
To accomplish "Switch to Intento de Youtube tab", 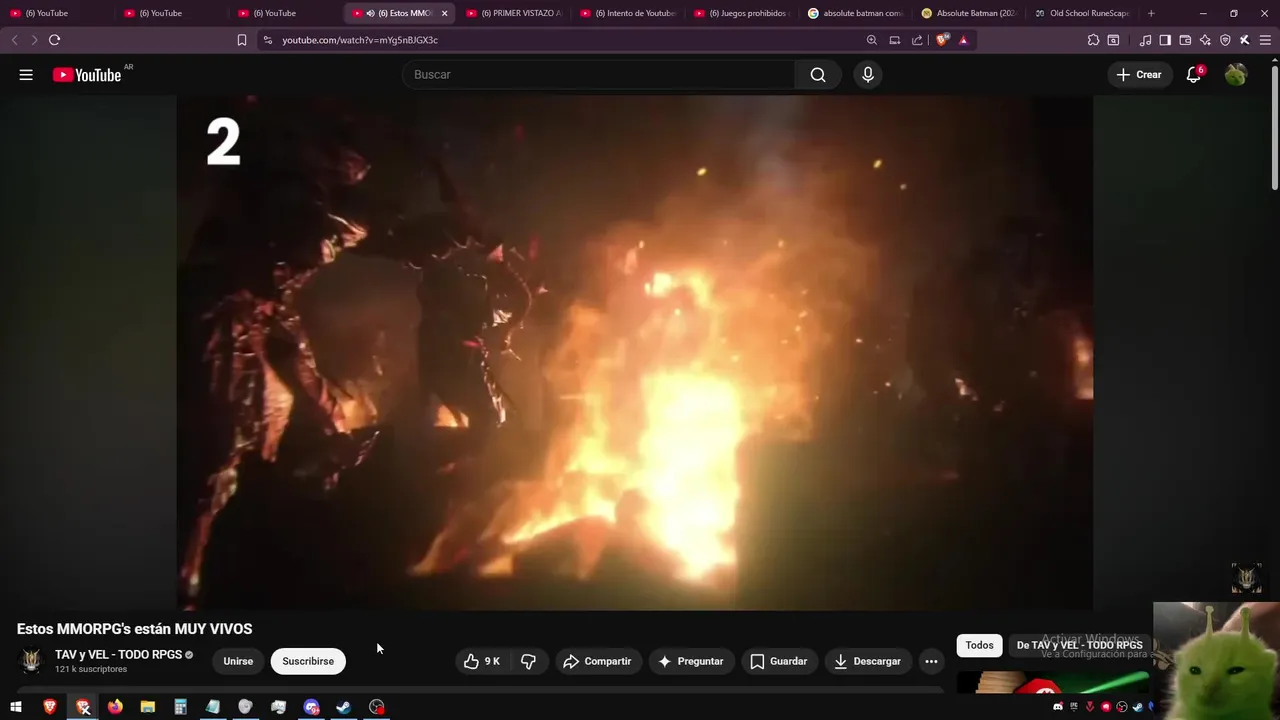I will (x=627, y=13).
